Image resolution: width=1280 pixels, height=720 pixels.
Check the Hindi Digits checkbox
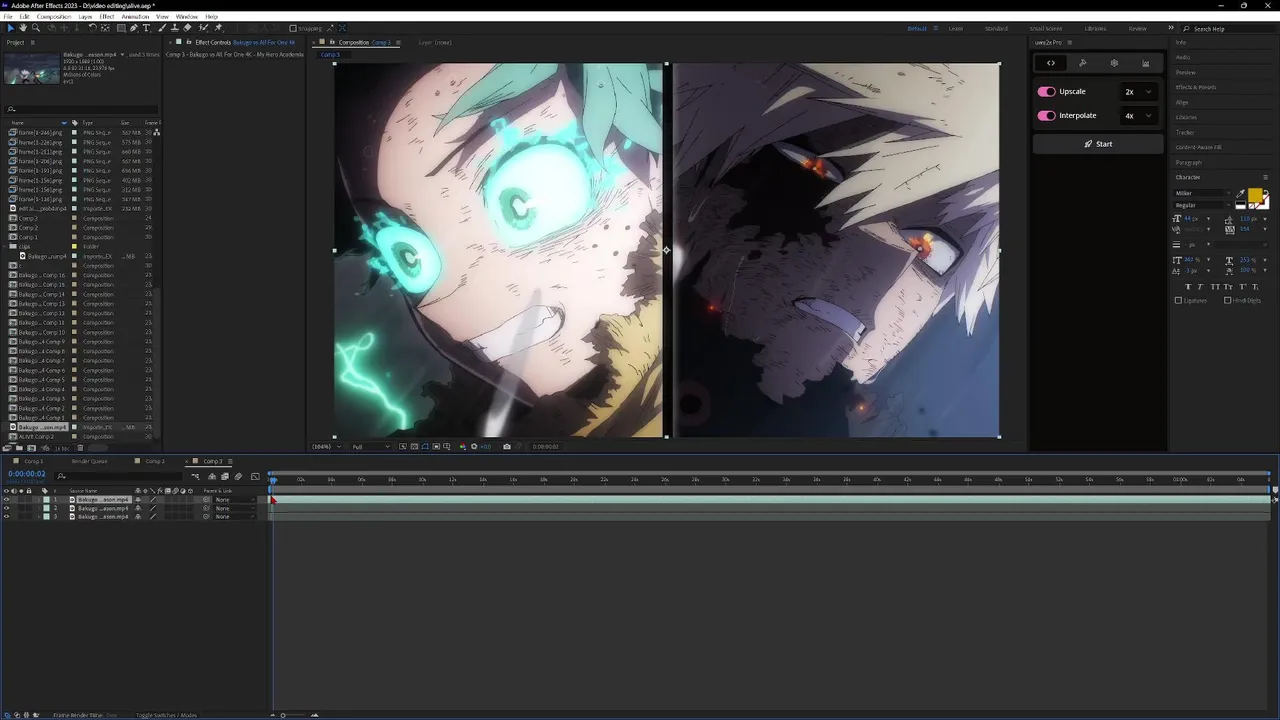(x=1227, y=300)
